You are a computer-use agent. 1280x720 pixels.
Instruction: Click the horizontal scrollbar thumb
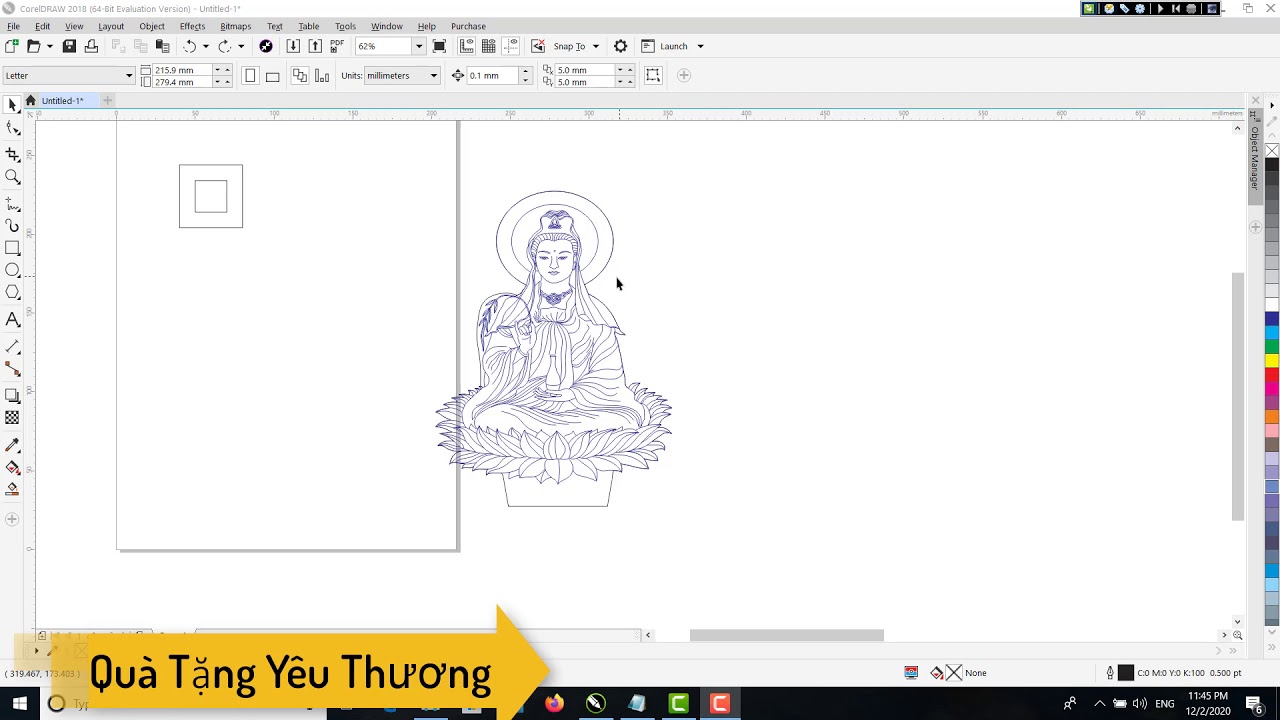[x=786, y=635]
